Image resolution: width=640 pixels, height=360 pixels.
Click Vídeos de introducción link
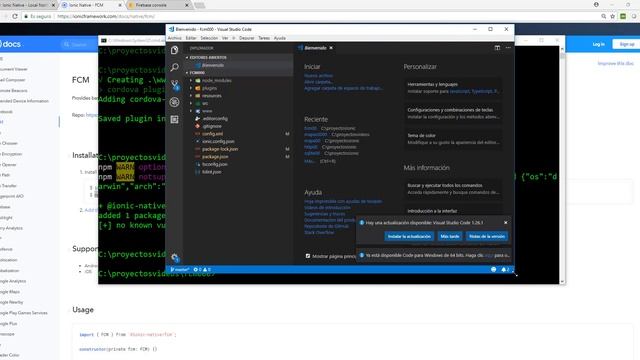[x=327, y=207]
